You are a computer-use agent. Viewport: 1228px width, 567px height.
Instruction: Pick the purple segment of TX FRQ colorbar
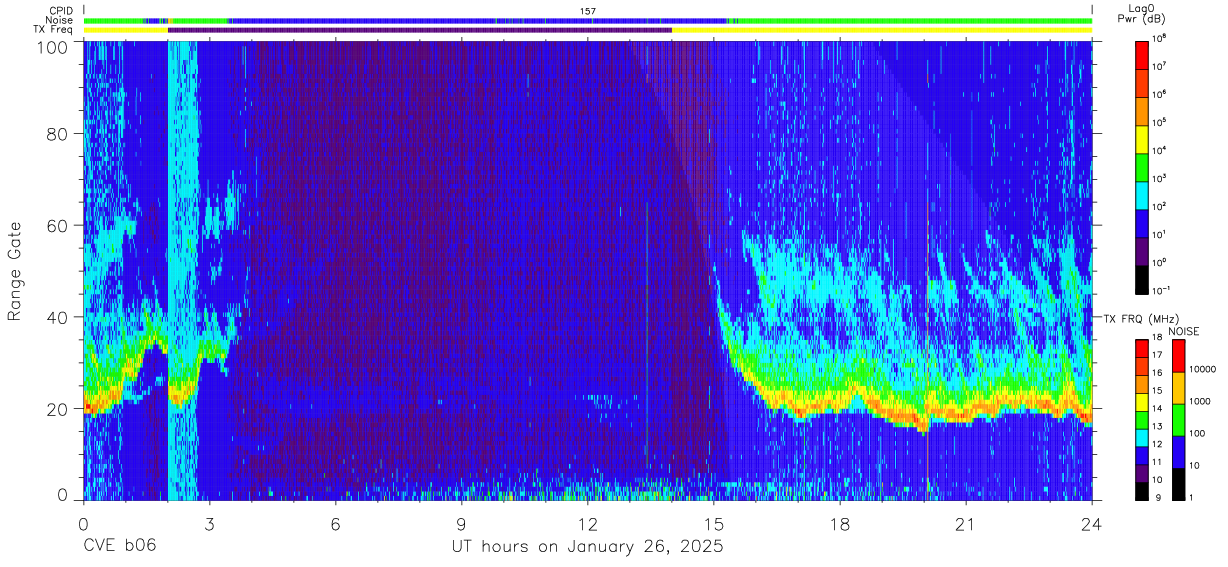(1142, 471)
